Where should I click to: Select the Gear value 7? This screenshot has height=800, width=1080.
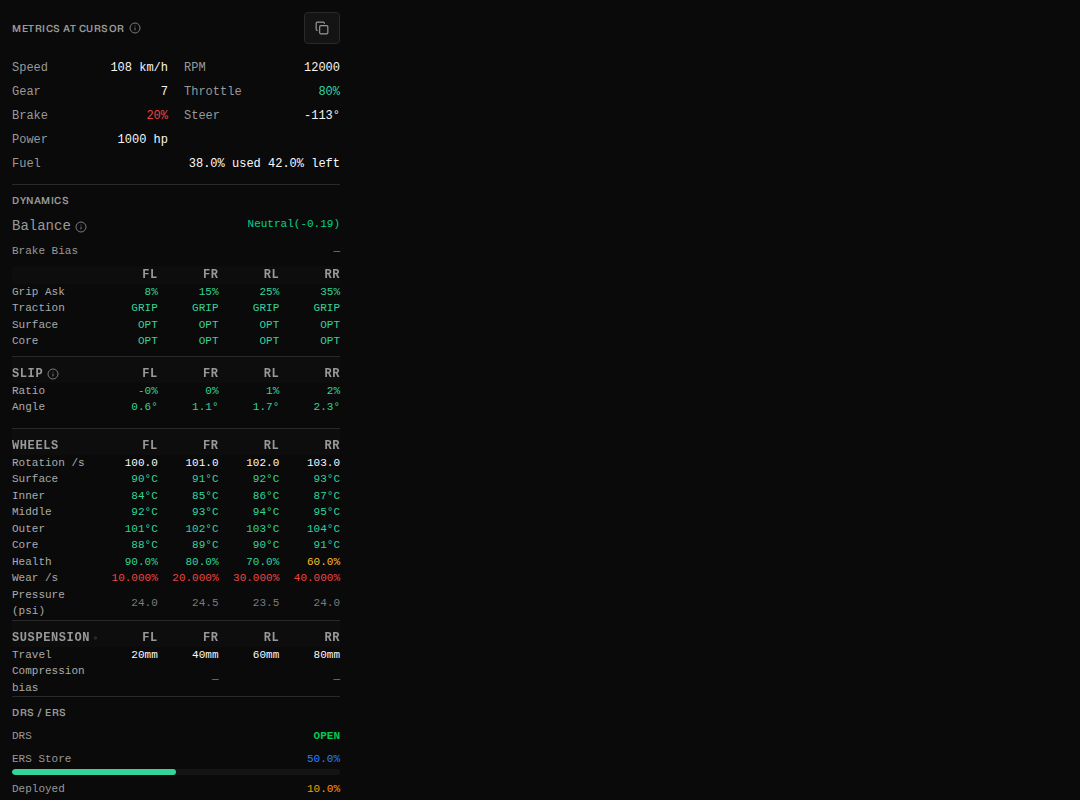click(x=164, y=91)
